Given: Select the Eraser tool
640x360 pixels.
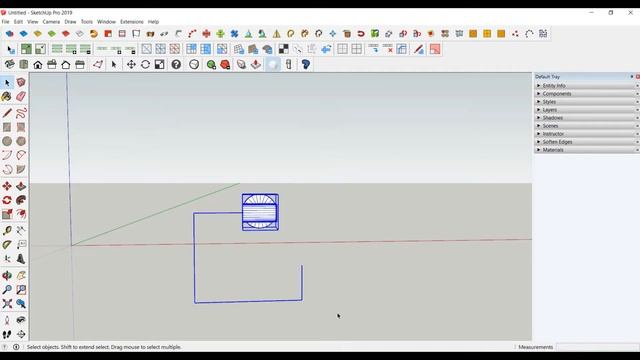Looking at the screenshot, I should coord(21,96).
